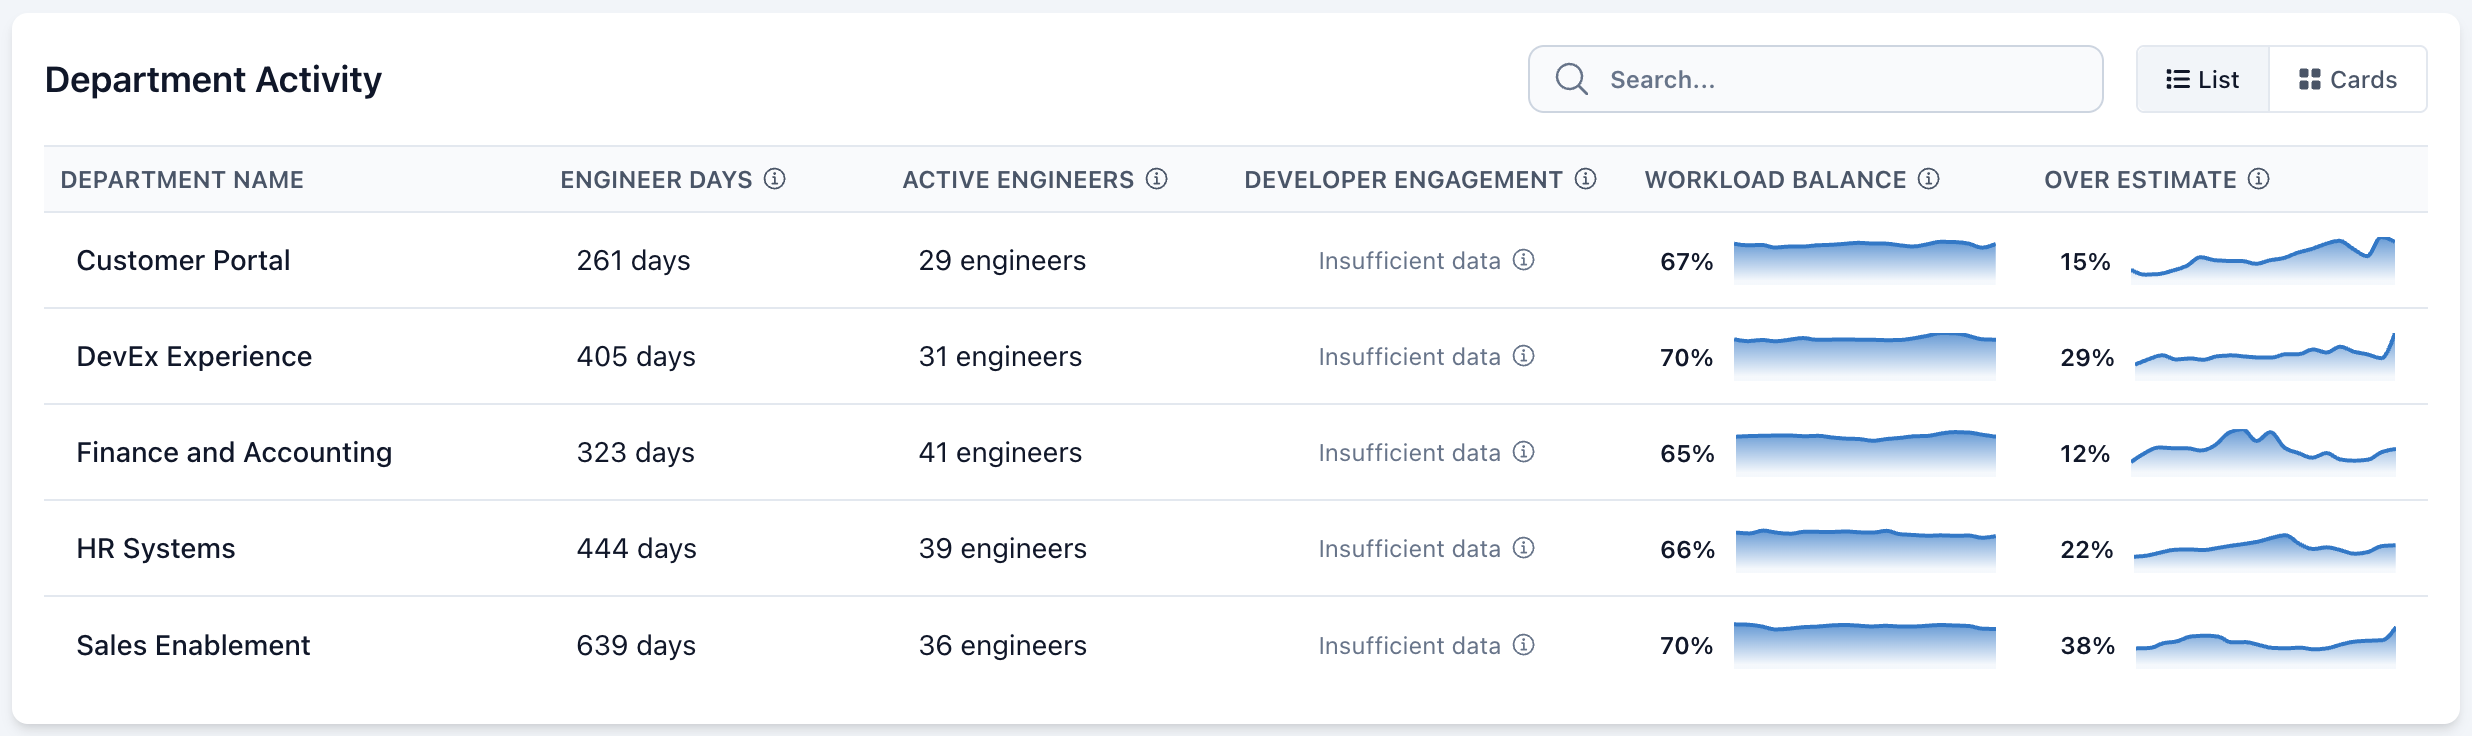Click Sales Enablement workload balance sparkline

(1865, 645)
